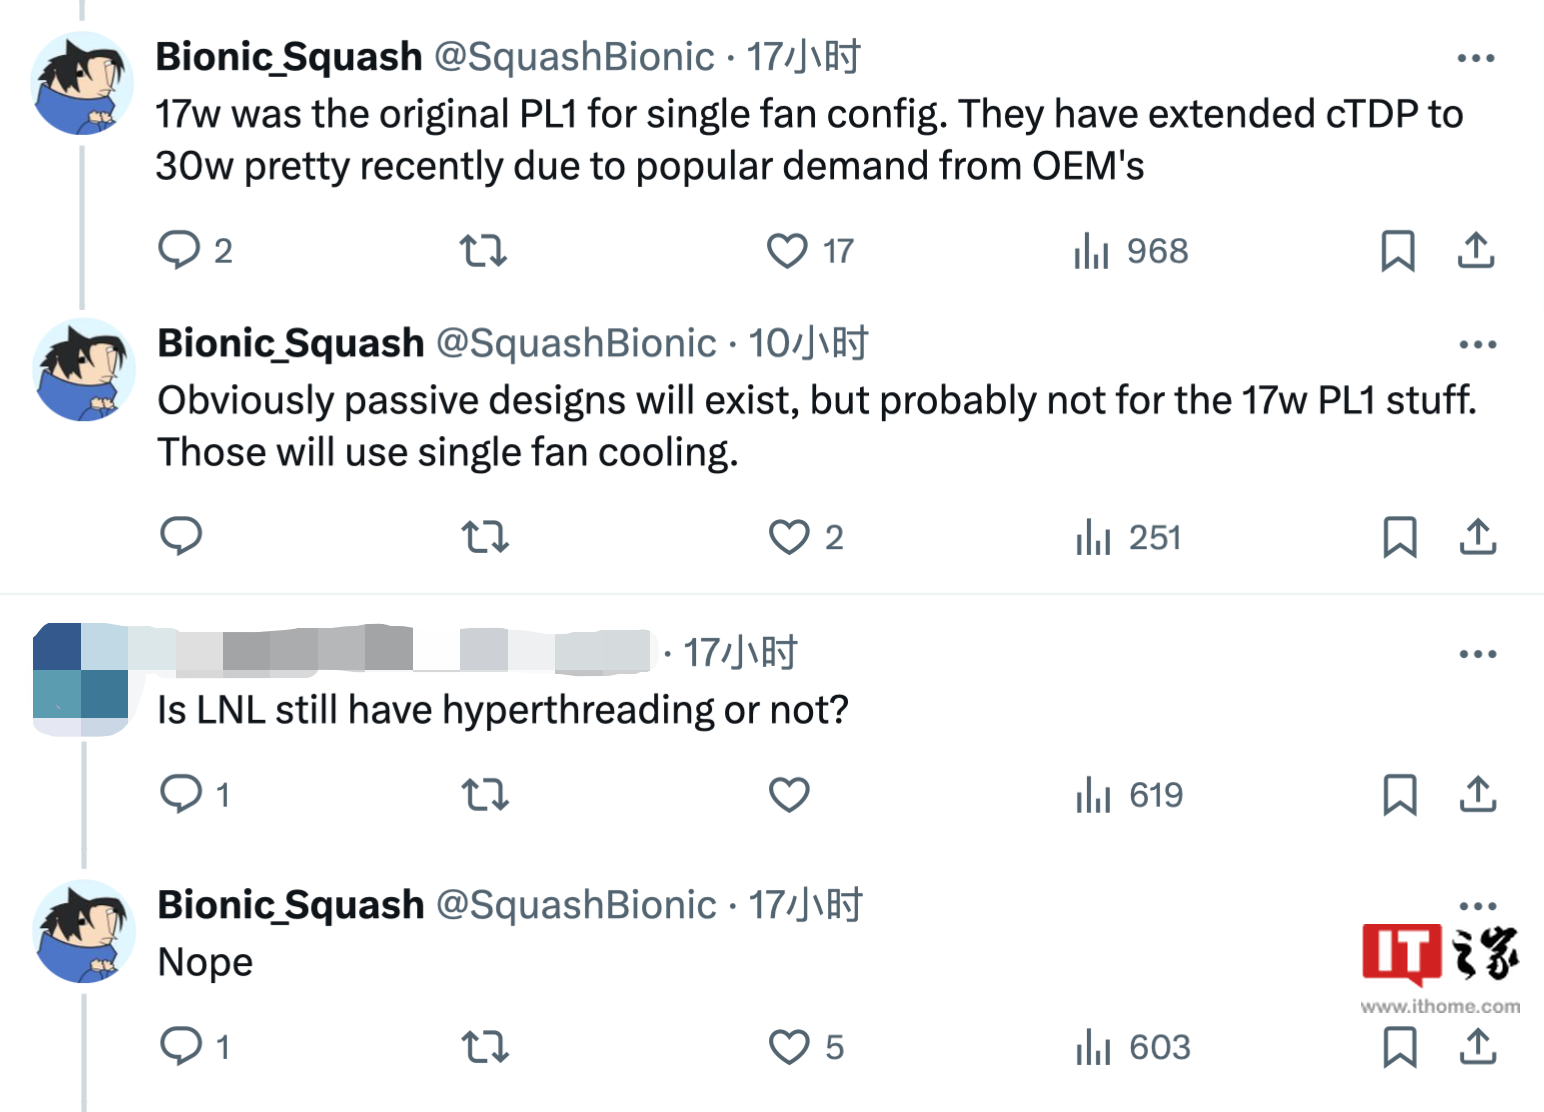Reply to the passive designs tweet

(x=181, y=536)
